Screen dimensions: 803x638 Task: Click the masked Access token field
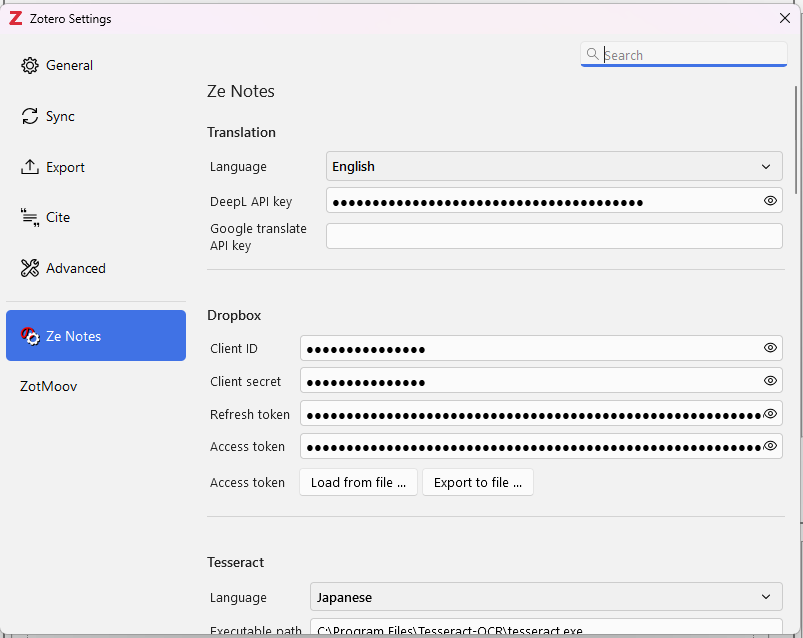[x=541, y=446]
